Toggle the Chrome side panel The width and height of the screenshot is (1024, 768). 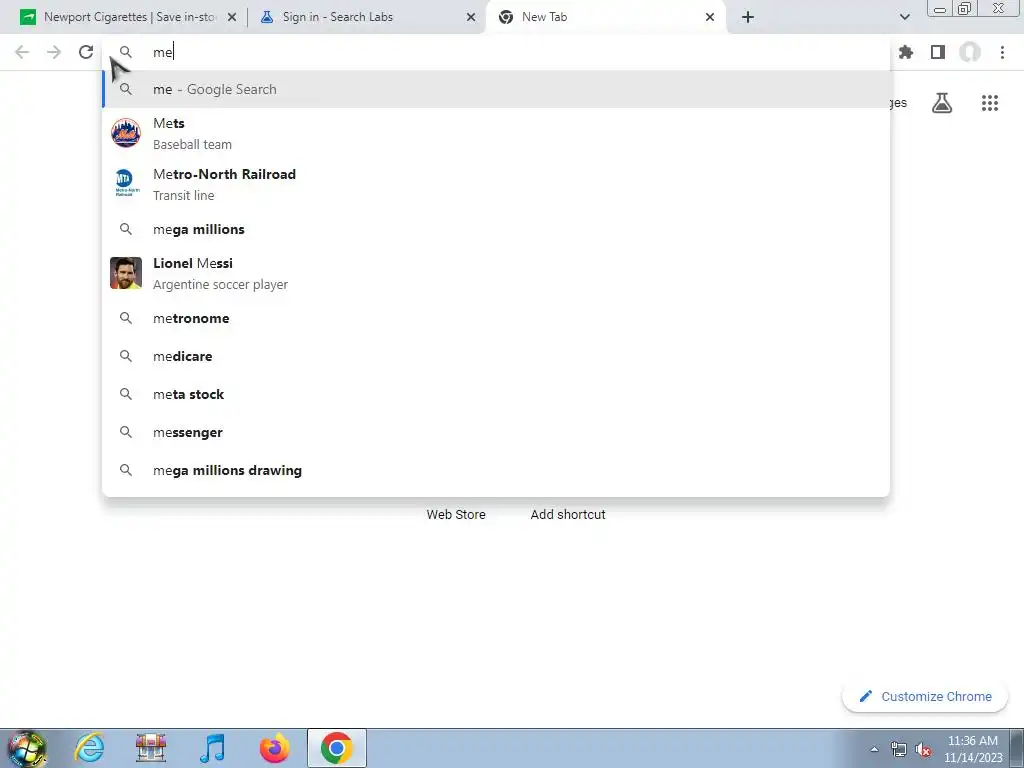point(938,52)
